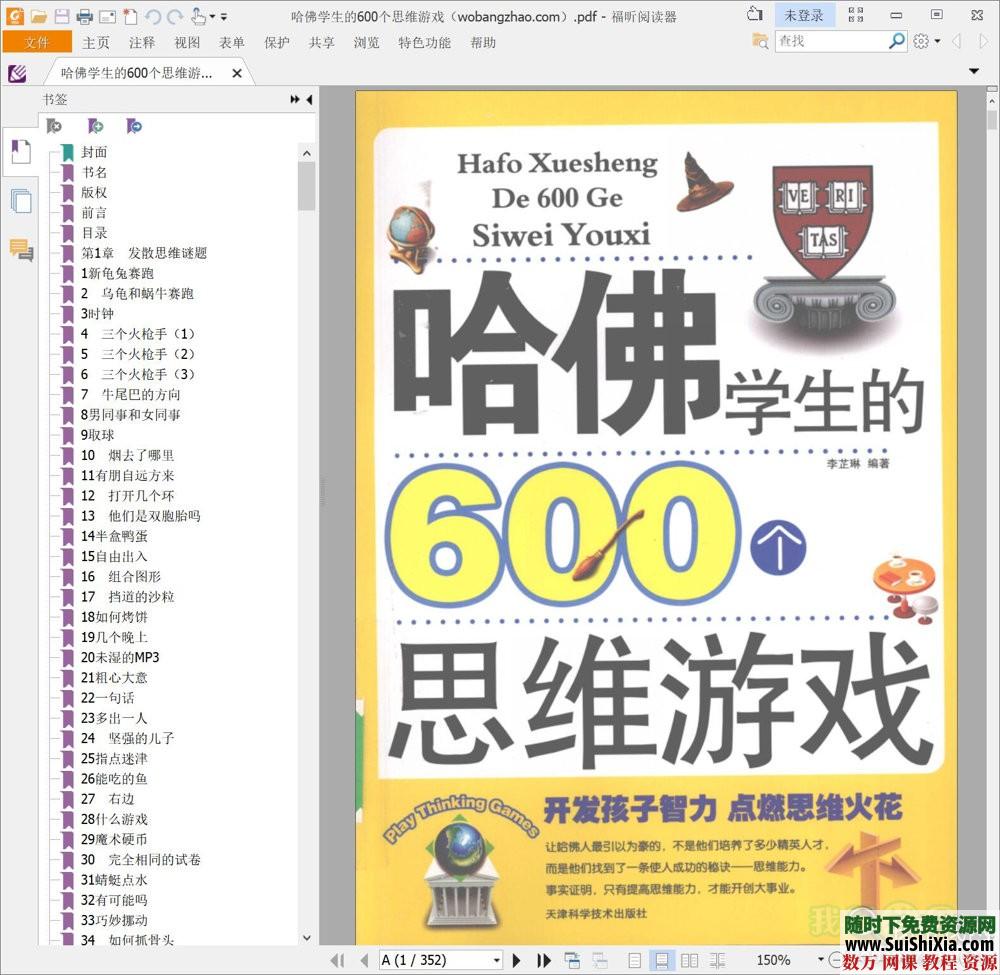
Task: Open the 共享 ribbon tab
Action: pyautogui.click(x=321, y=42)
